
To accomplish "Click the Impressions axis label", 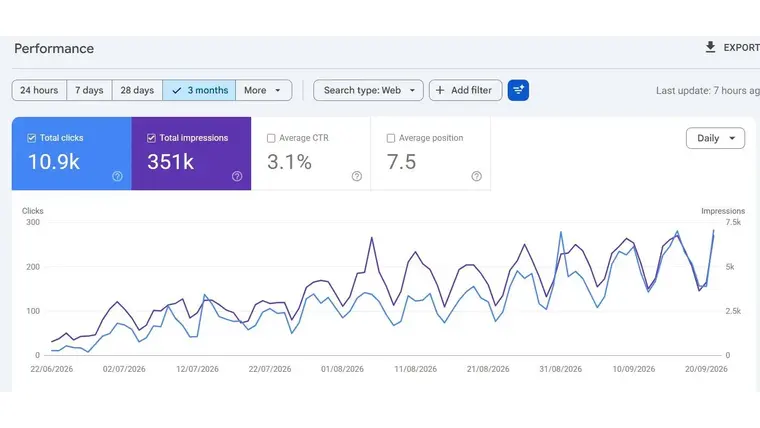I will click(723, 211).
